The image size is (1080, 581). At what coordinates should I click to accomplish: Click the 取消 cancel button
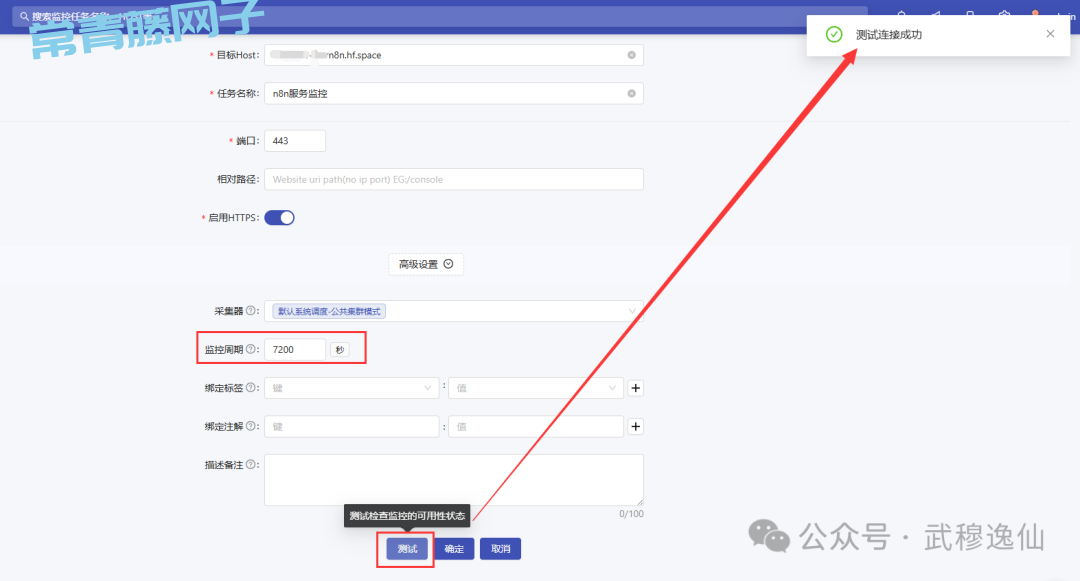(500, 549)
